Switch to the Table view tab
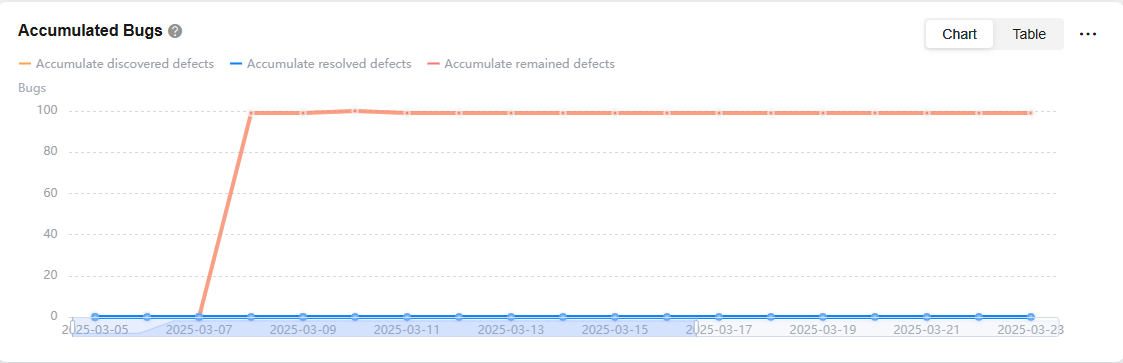 (1028, 34)
